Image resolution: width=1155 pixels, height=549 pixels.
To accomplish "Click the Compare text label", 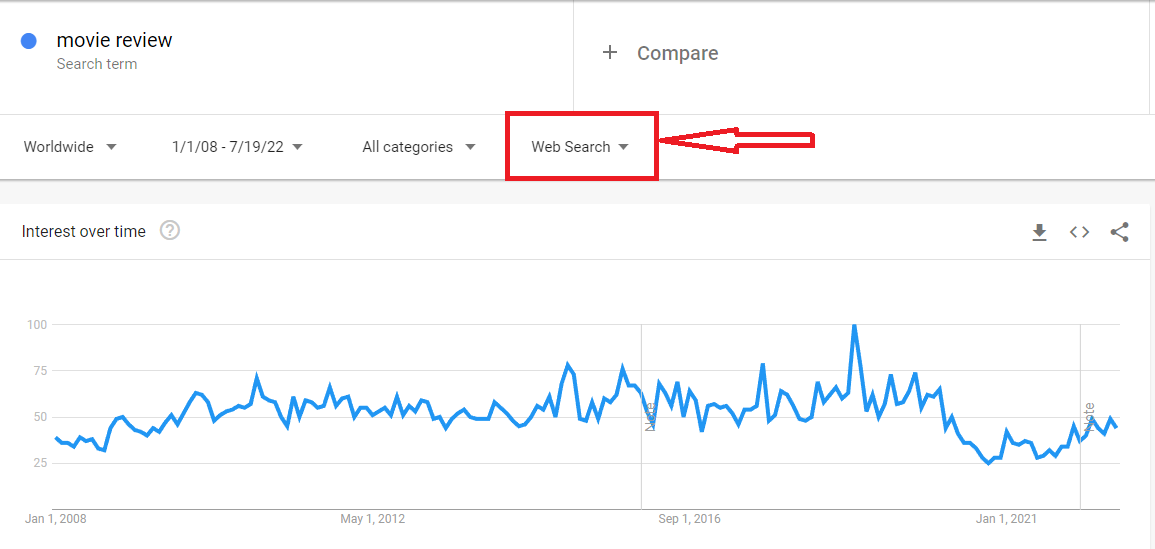I will 677,54.
